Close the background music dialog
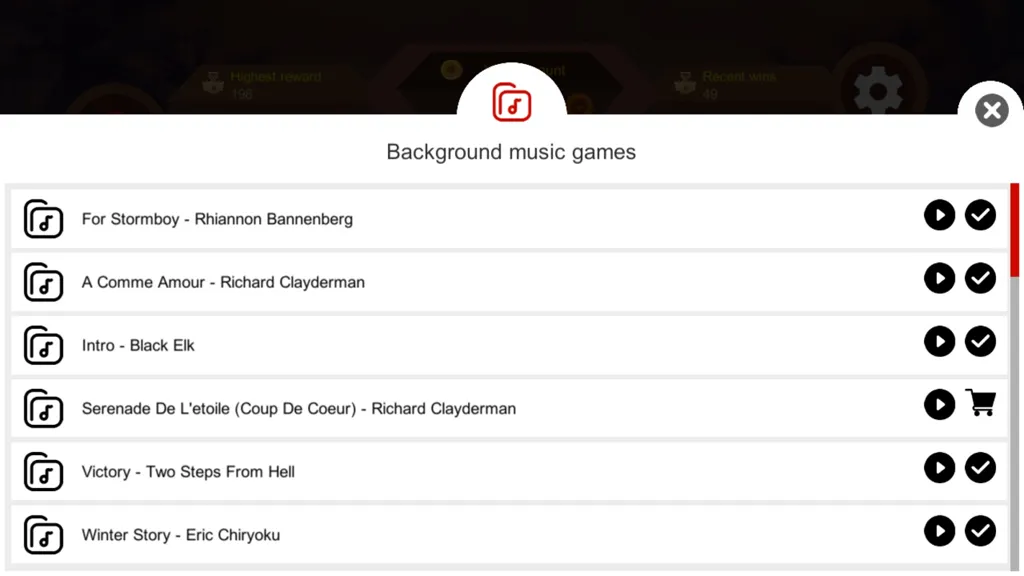Viewport: 1024px width, 576px height. (991, 110)
